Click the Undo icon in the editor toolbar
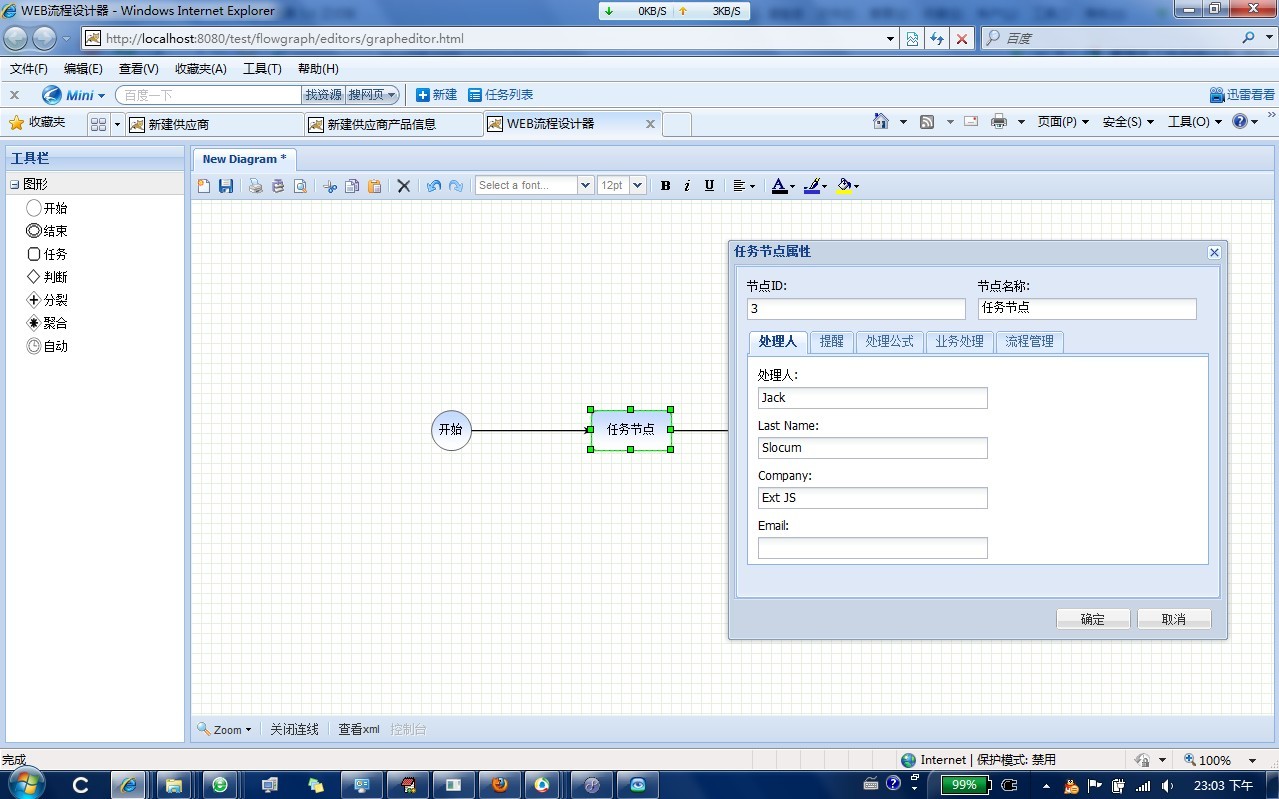Viewport: 1279px width, 799px height. 432,185
